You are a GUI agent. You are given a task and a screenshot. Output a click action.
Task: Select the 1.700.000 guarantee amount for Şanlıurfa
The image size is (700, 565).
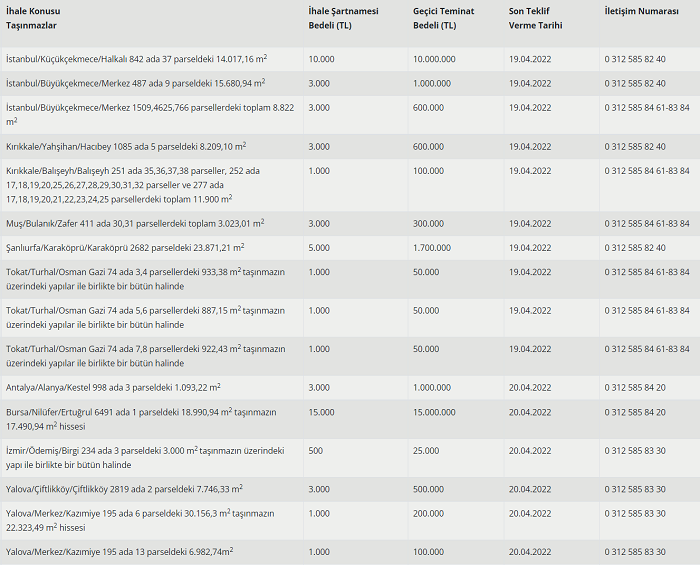[x=432, y=247]
